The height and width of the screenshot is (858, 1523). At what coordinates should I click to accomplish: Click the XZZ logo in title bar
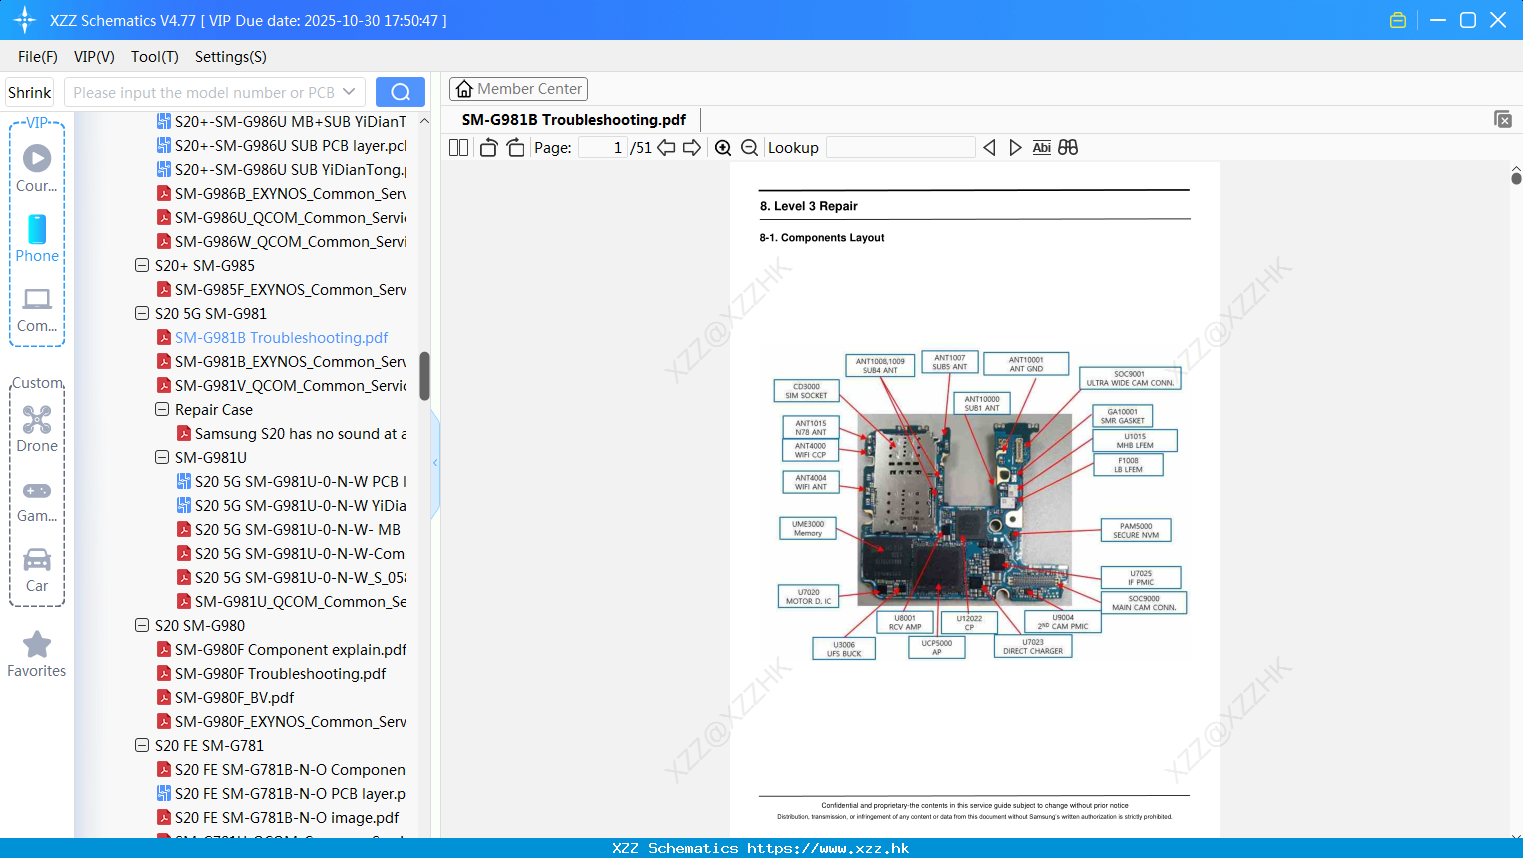point(24,20)
